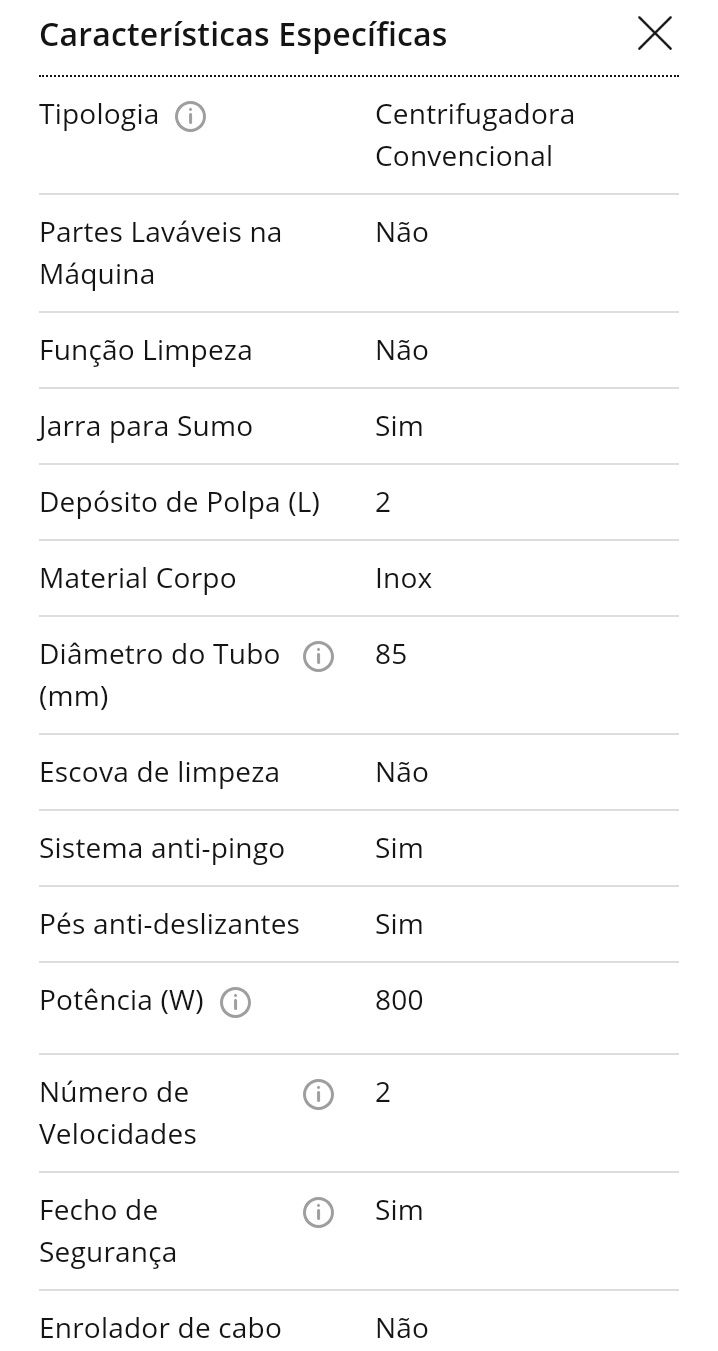Click the 800 power value

click(399, 1000)
